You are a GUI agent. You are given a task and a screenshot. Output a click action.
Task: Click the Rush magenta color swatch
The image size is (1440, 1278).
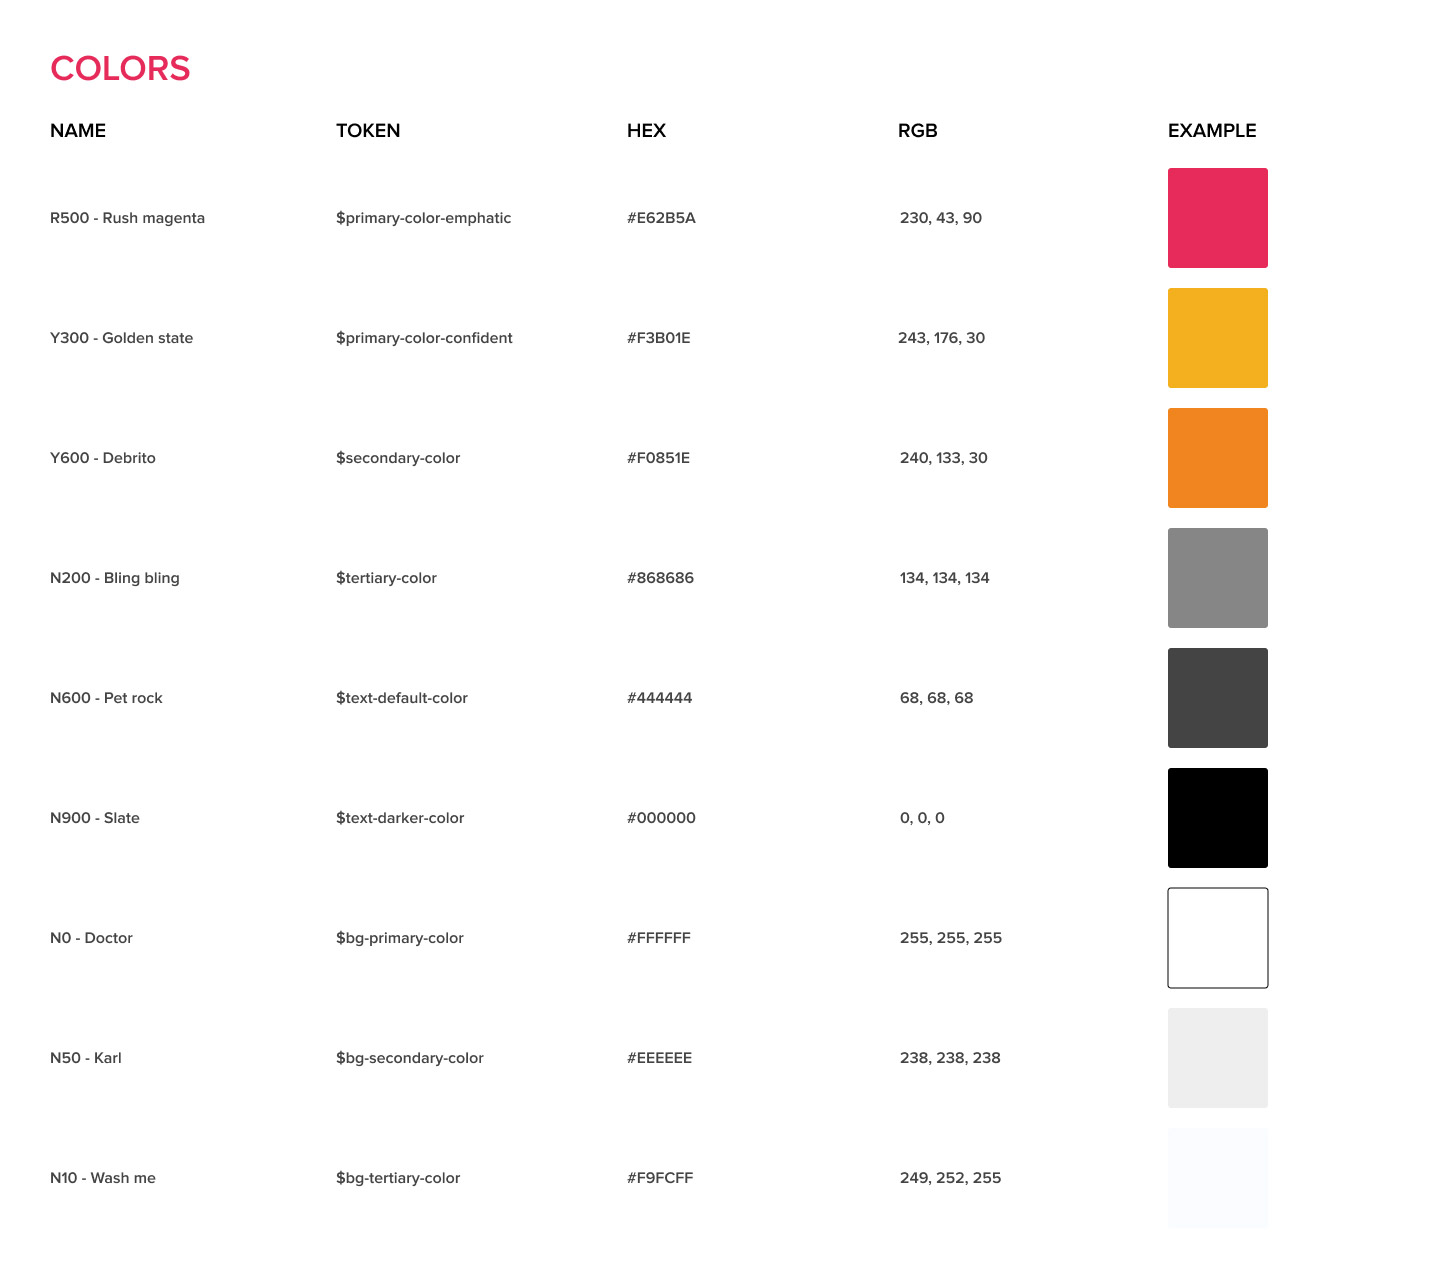pos(1217,218)
